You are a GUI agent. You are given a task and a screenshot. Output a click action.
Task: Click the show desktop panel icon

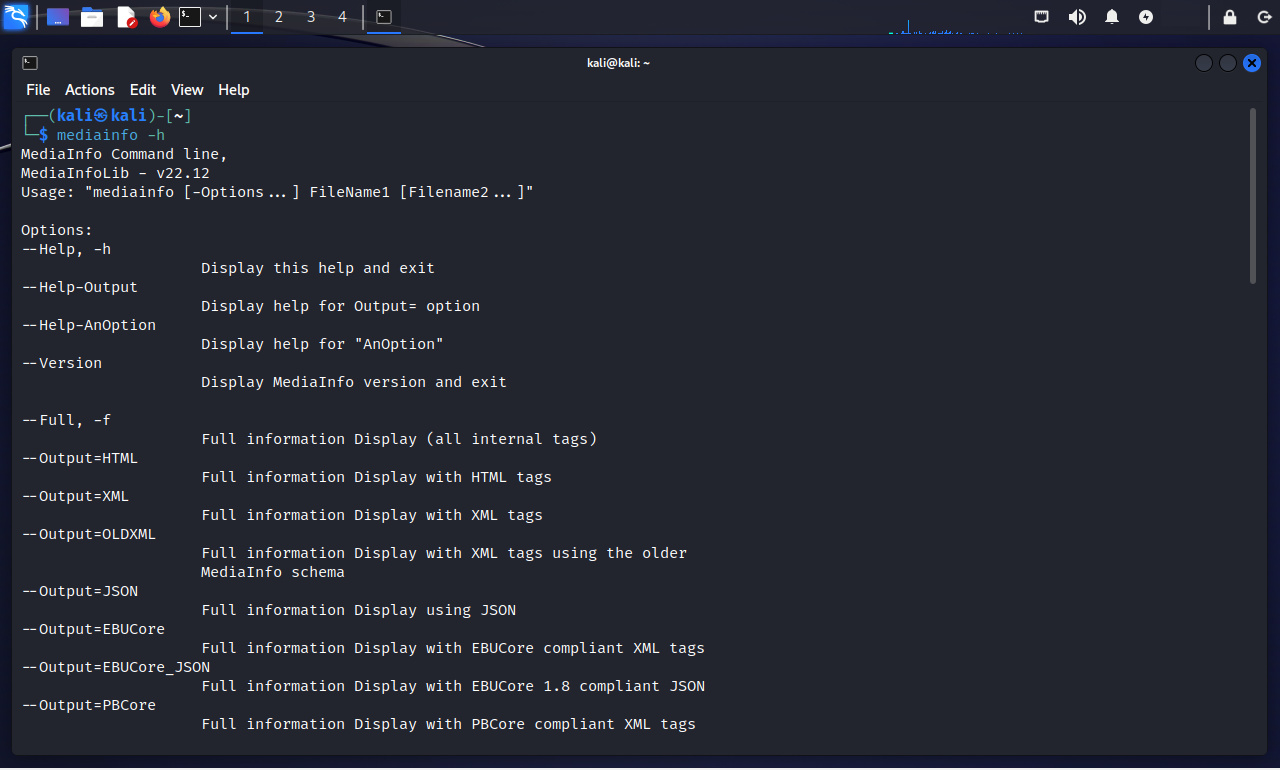pos(58,17)
